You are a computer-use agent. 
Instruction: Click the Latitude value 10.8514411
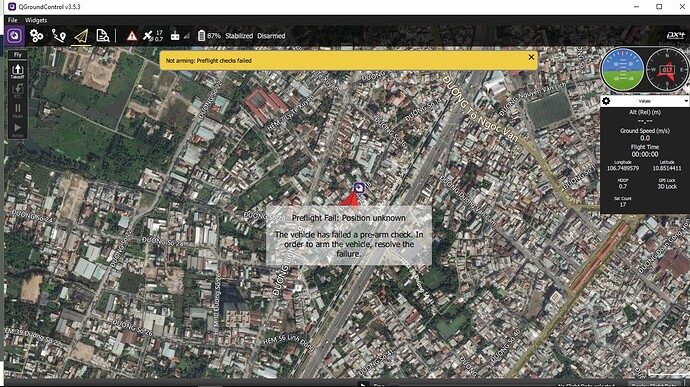click(667, 168)
